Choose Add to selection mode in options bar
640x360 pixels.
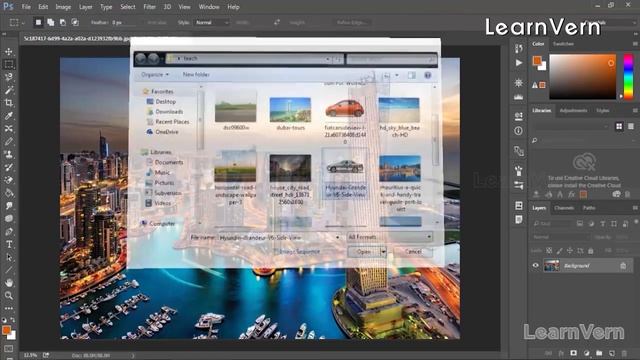click(51, 22)
